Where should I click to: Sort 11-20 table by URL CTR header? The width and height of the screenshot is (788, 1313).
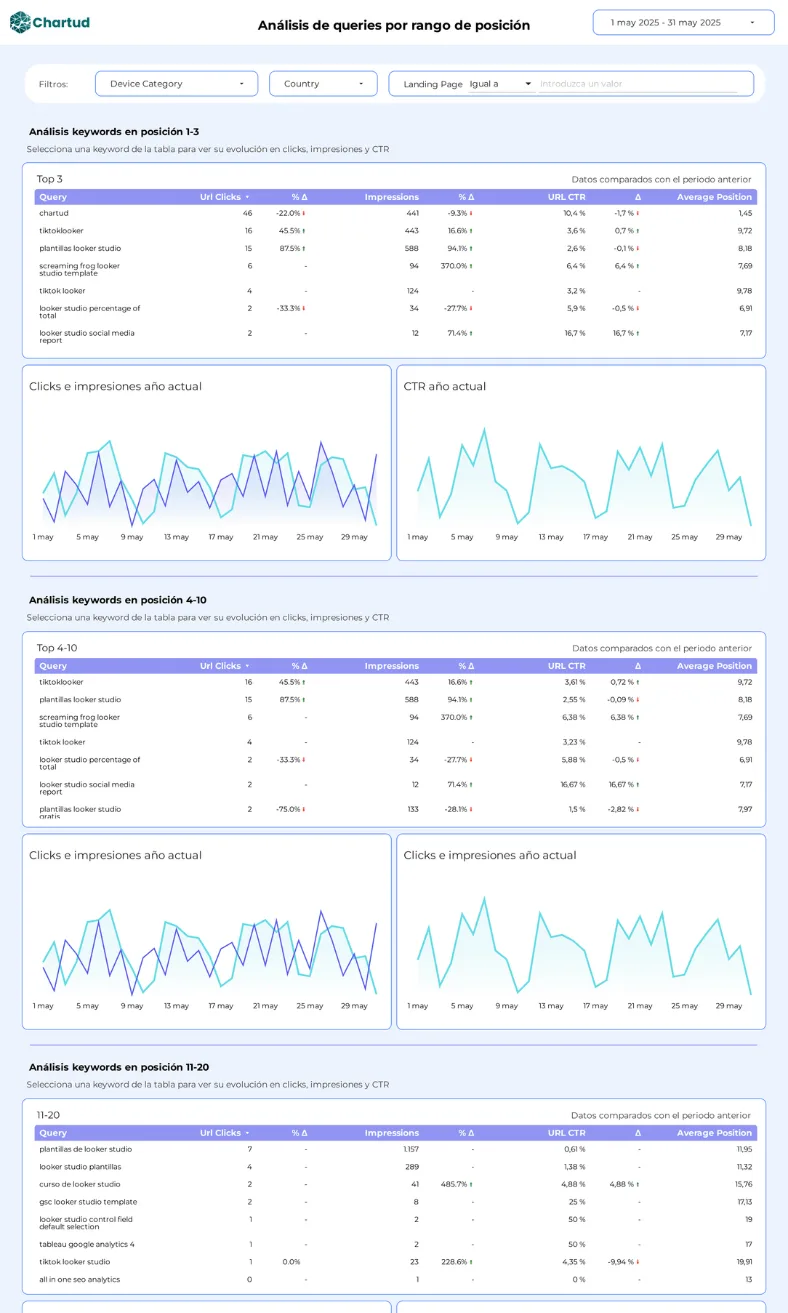(566, 1133)
